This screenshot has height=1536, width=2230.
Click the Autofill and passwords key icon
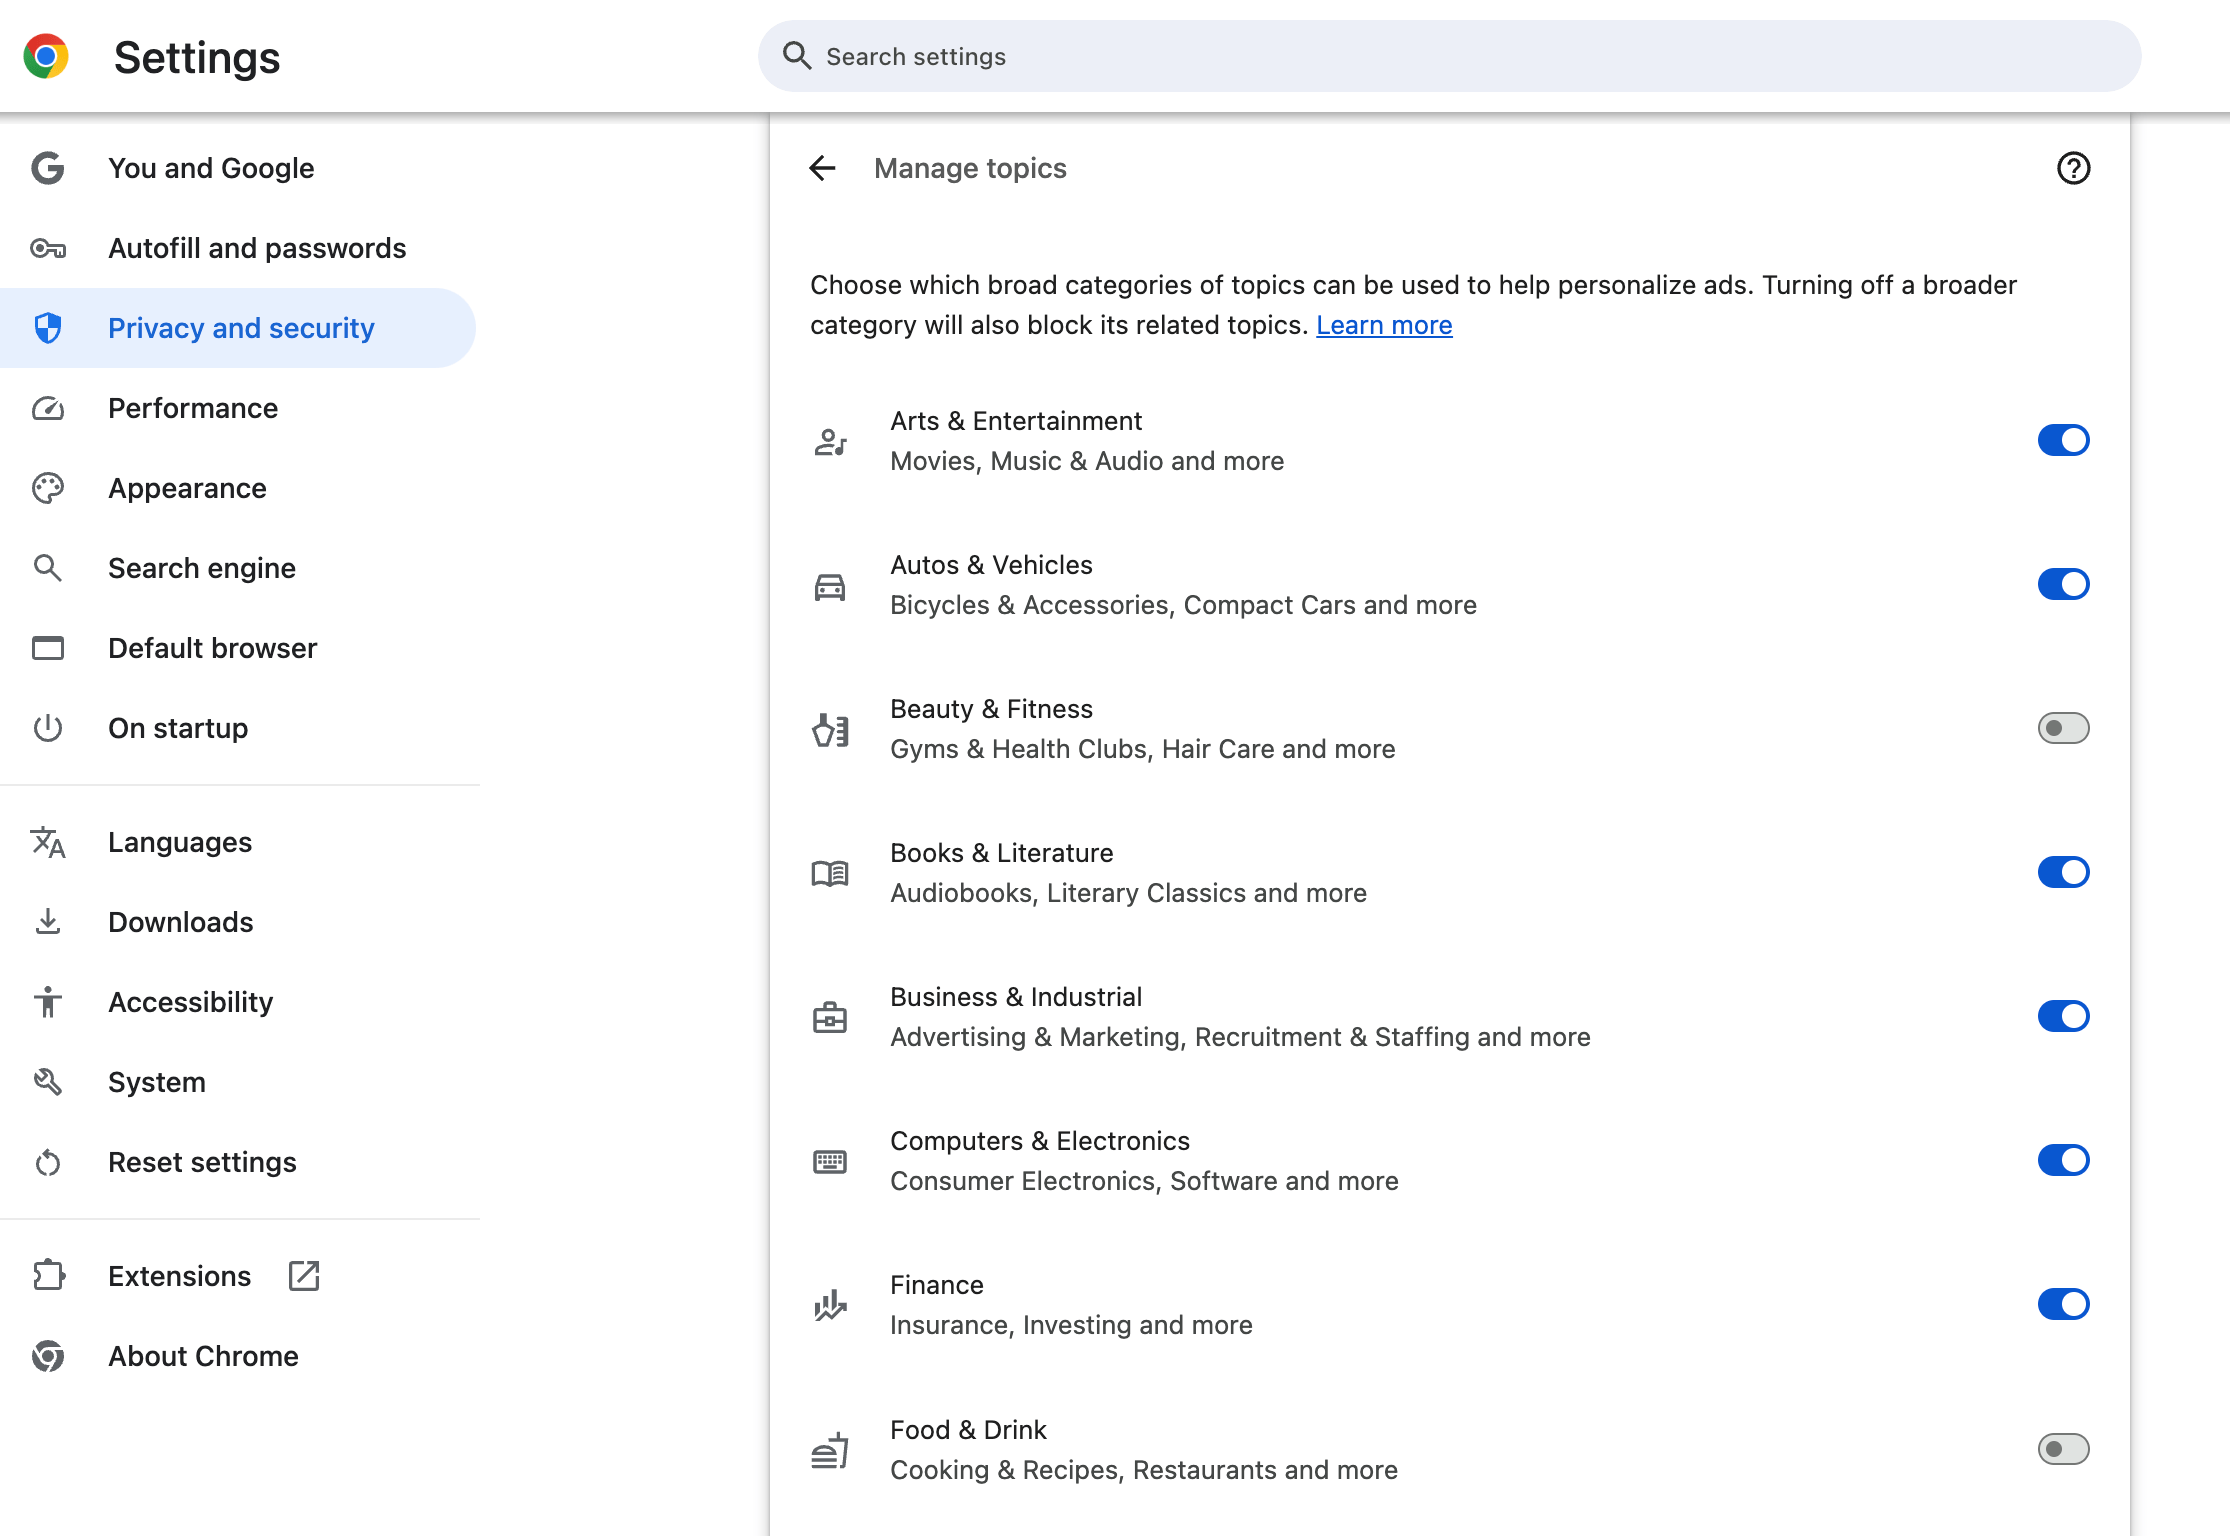(x=49, y=248)
